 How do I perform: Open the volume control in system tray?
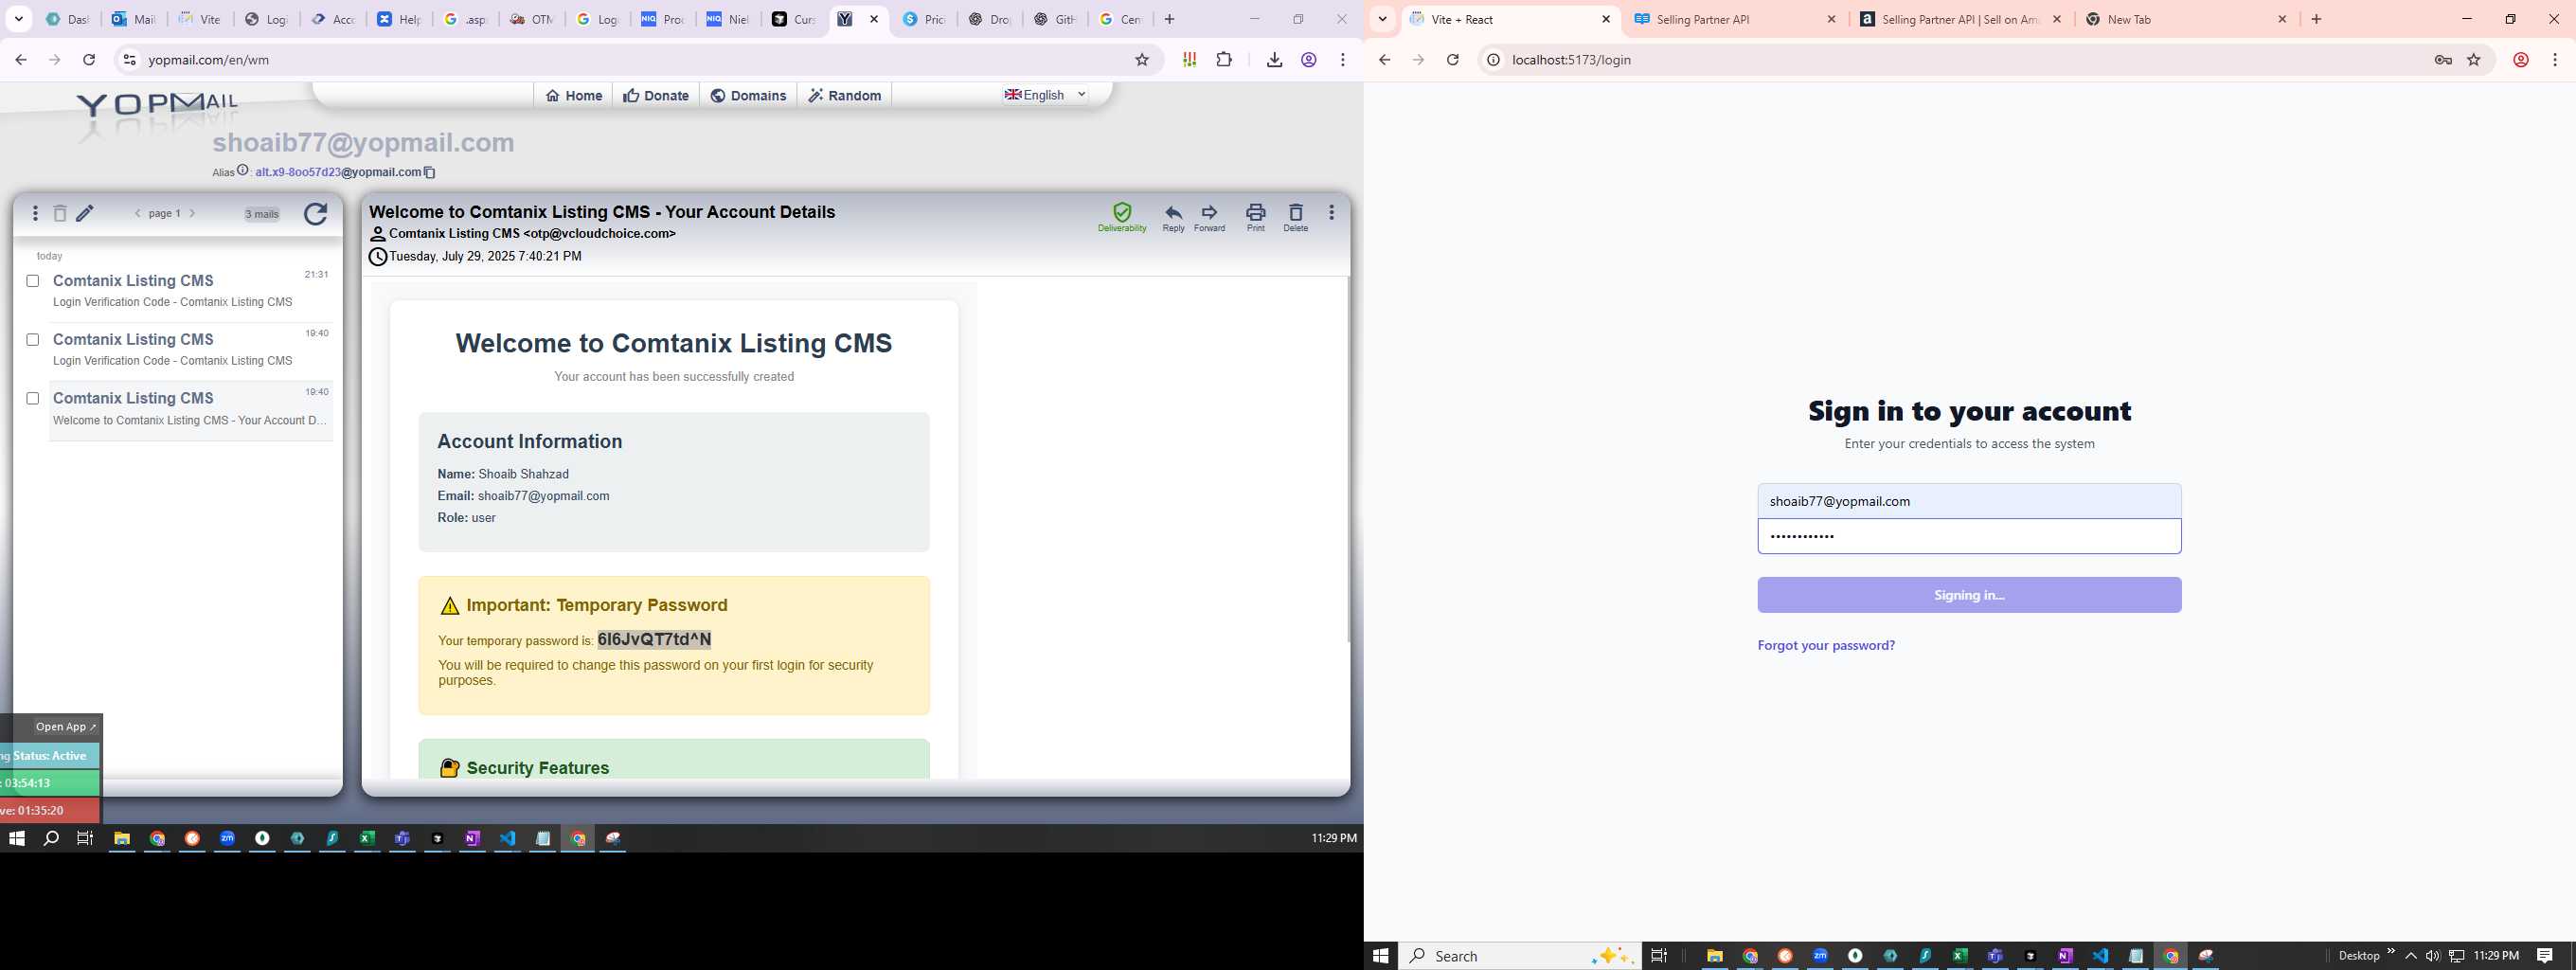pyautogui.click(x=2433, y=956)
